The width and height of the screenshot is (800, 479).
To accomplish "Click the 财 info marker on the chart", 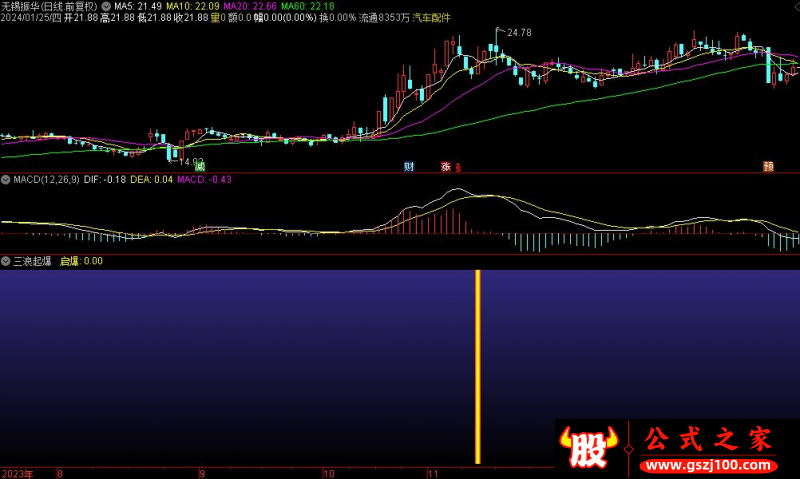I will 408,166.
